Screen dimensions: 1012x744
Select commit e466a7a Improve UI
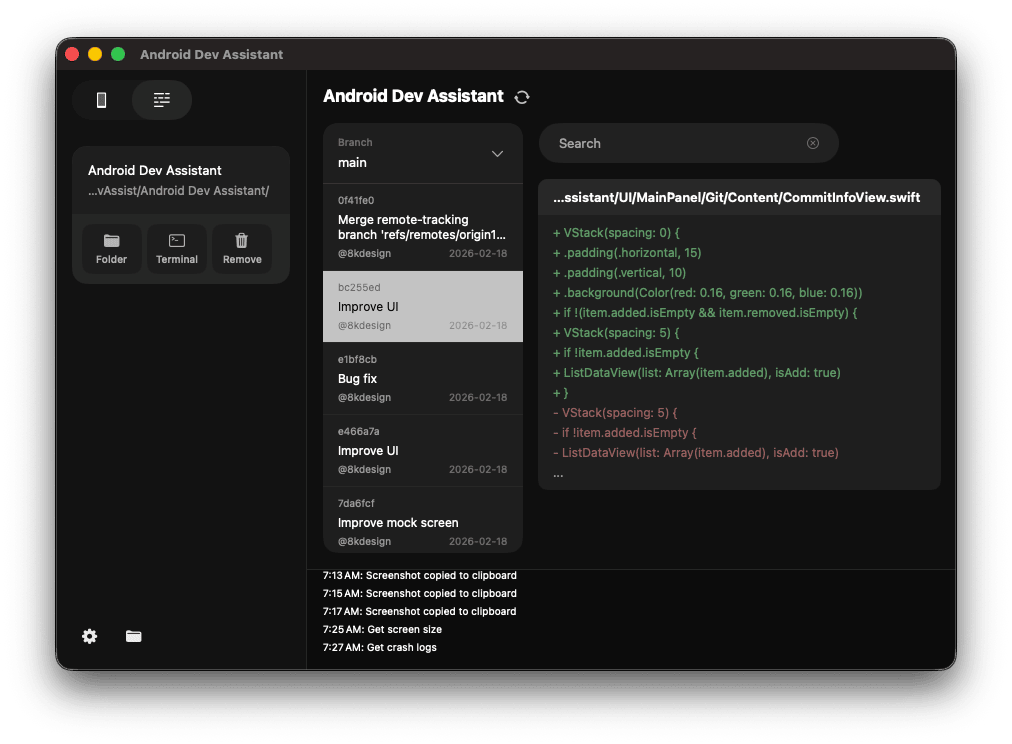423,450
